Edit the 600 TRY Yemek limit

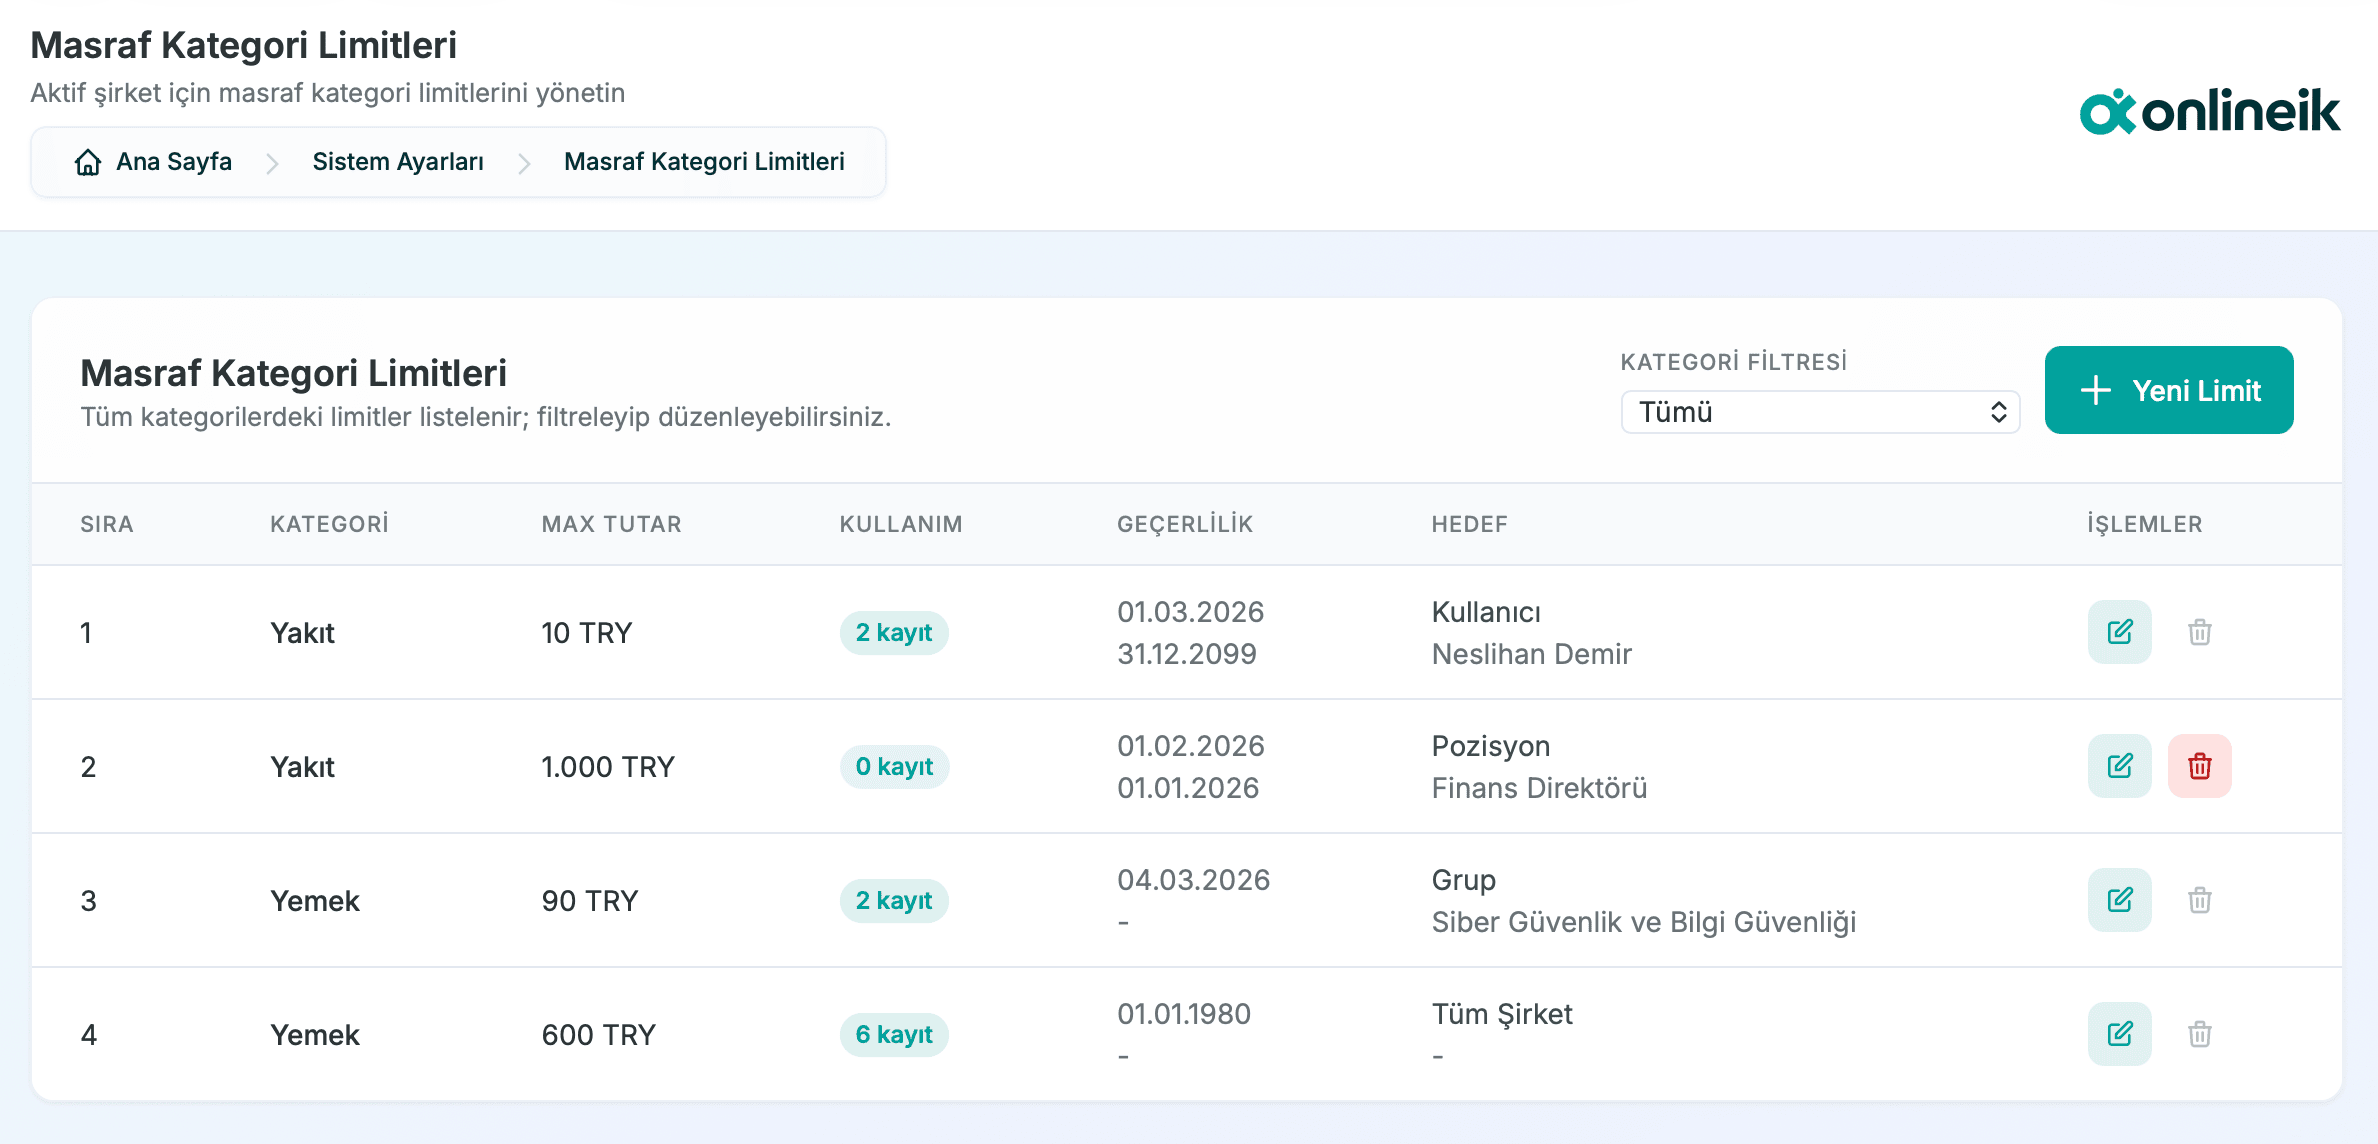tap(2119, 1034)
